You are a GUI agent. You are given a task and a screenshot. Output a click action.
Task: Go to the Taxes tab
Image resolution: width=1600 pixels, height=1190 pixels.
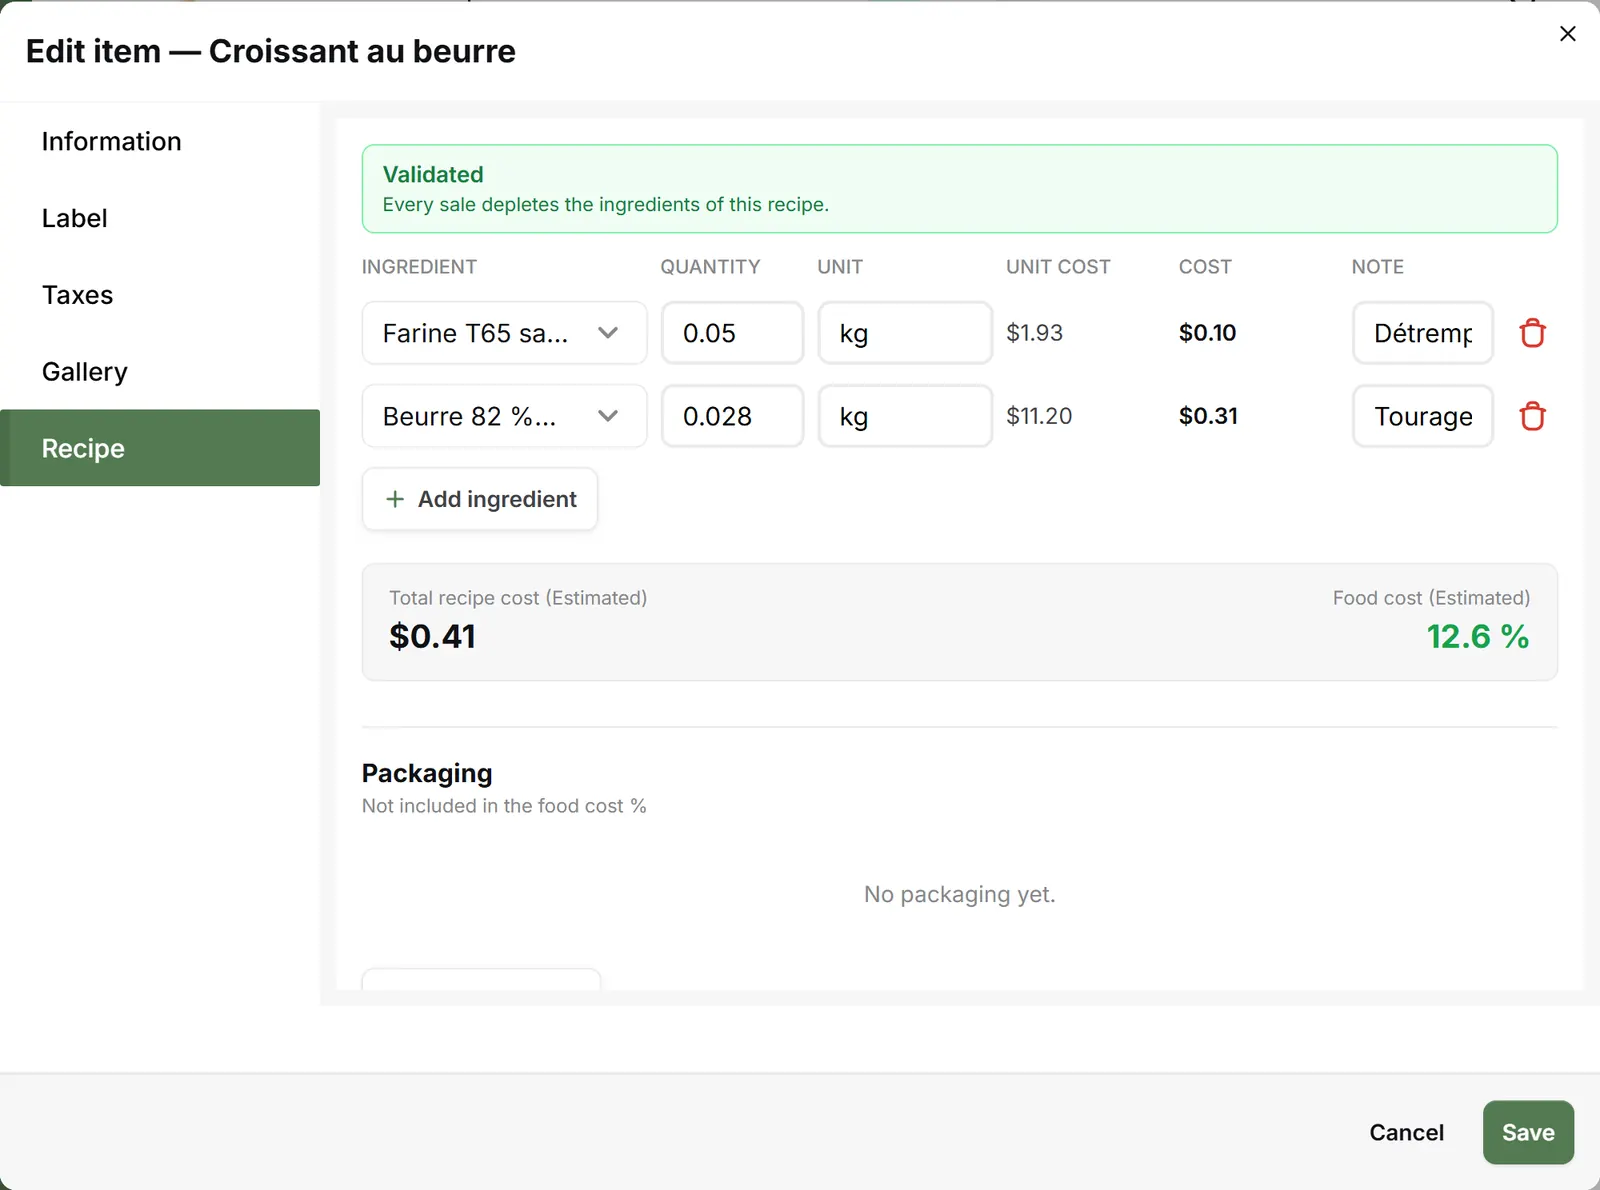160,295
